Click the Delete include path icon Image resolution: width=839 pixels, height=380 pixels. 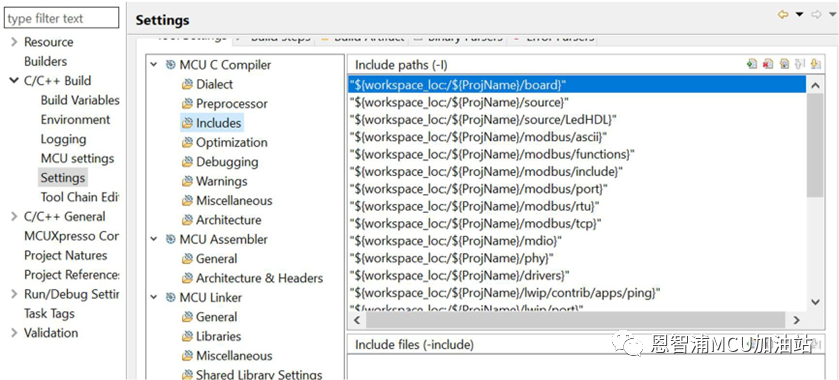click(x=768, y=64)
